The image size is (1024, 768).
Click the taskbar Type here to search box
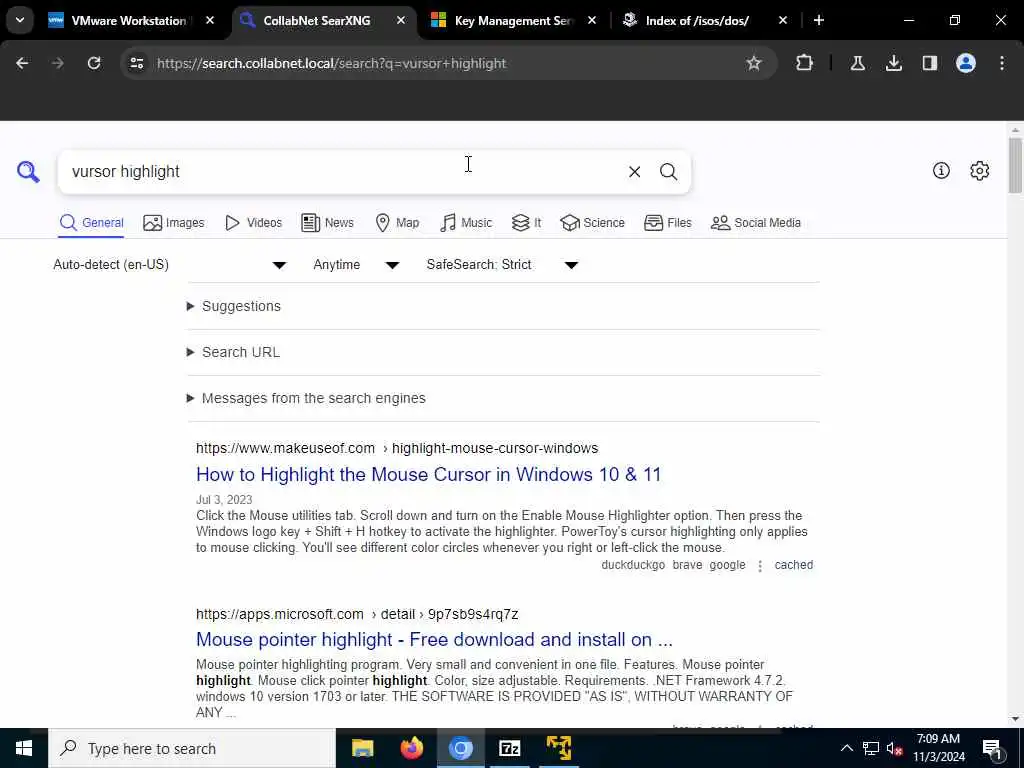[x=191, y=748]
